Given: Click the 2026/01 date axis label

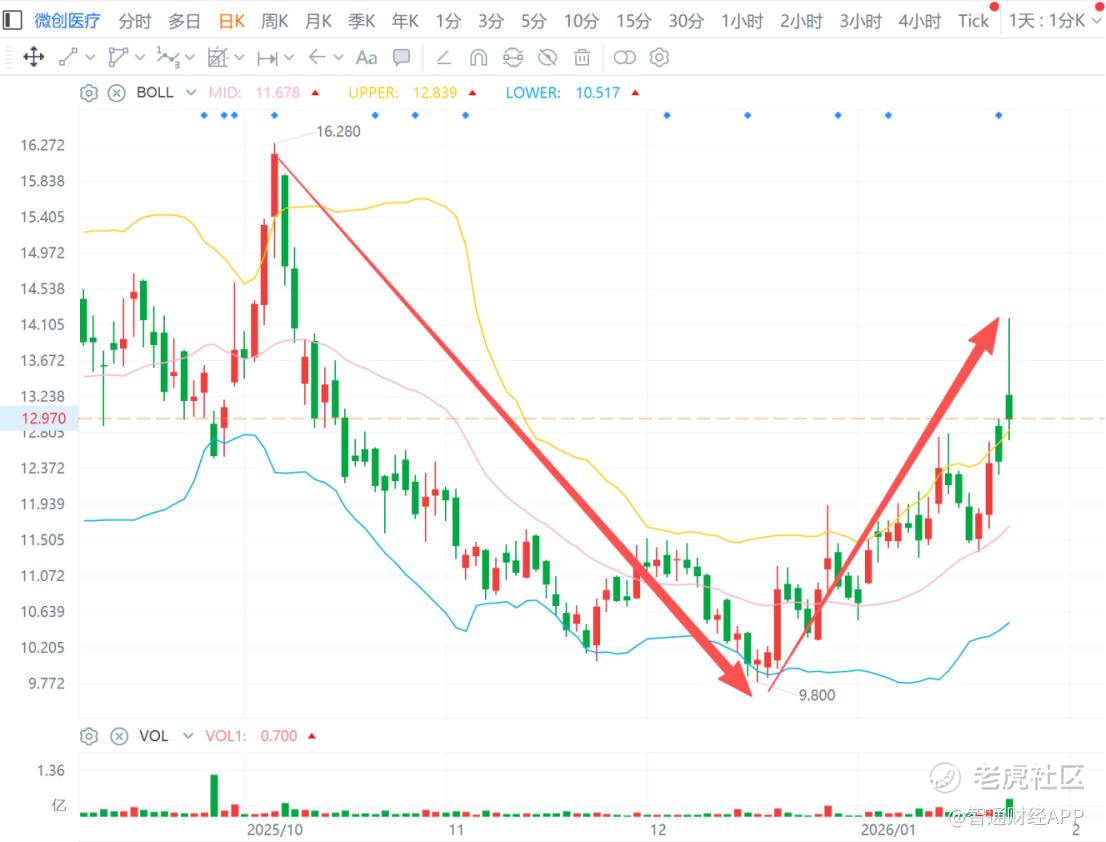Looking at the screenshot, I should tap(888, 829).
